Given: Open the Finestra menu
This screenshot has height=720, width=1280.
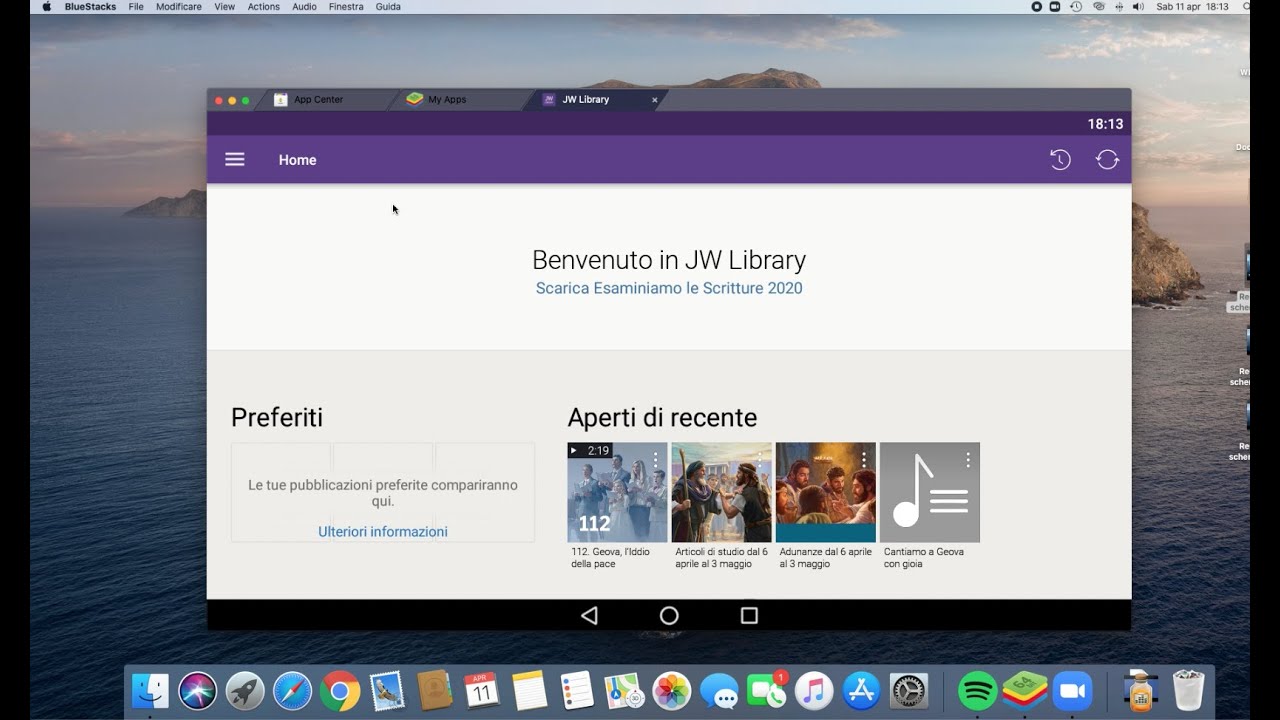Looking at the screenshot, I should pos(346,7).
